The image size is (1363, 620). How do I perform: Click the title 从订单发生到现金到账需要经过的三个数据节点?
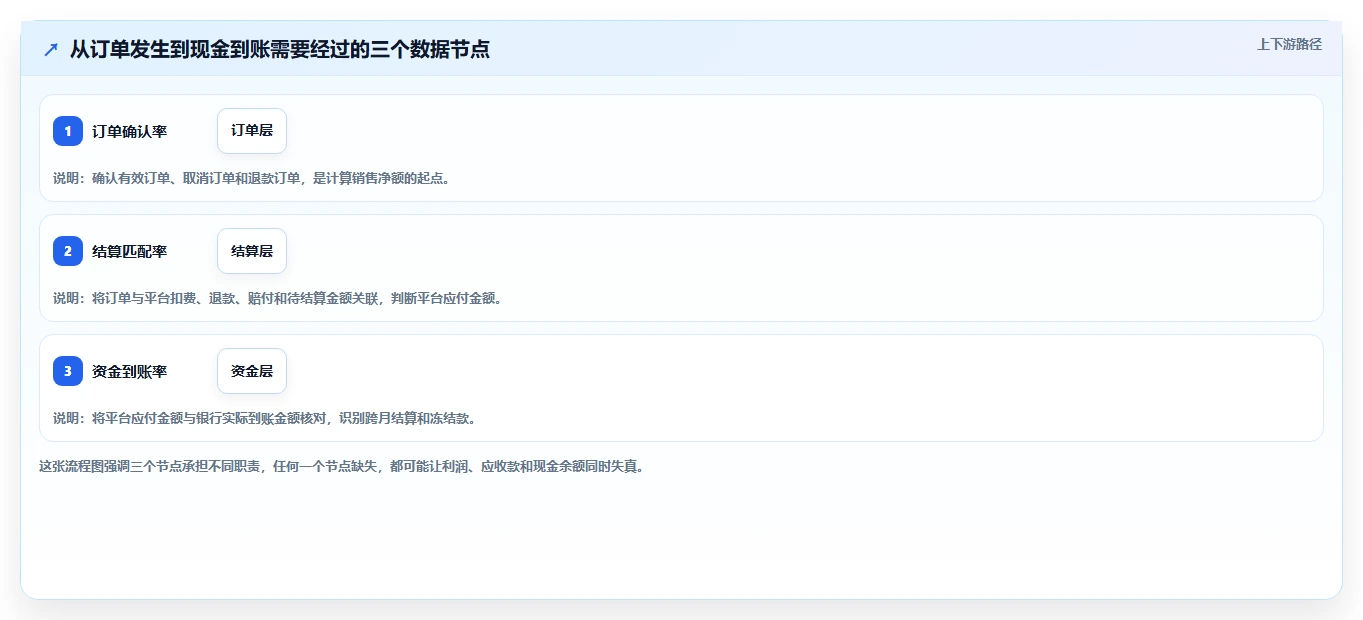click(x=280, y=49)
